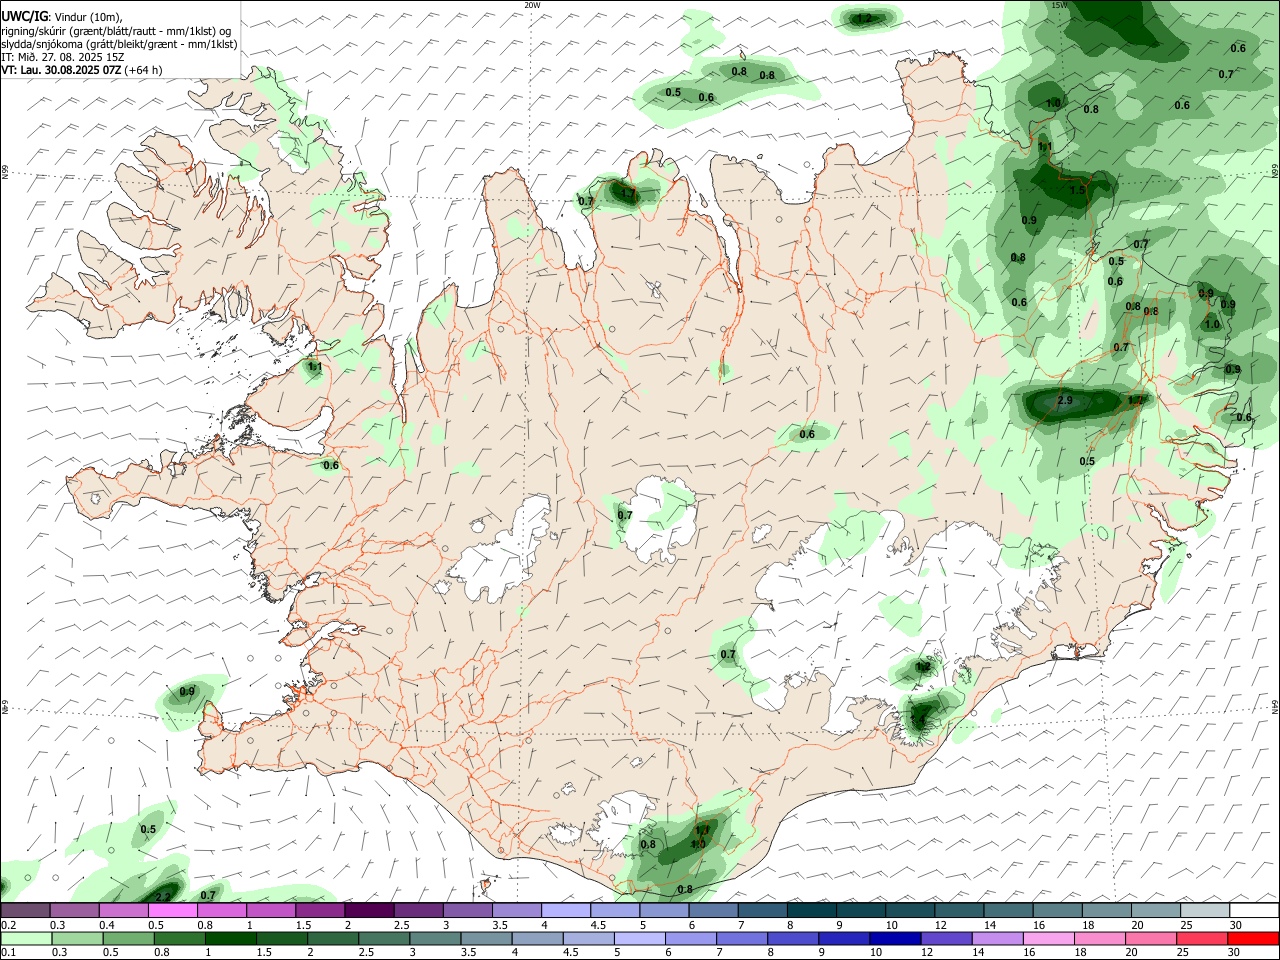Screen dimensions: 1280x960
Task: Select the dark teal 8 swatch in upper legend row
Action: [811, 910]
